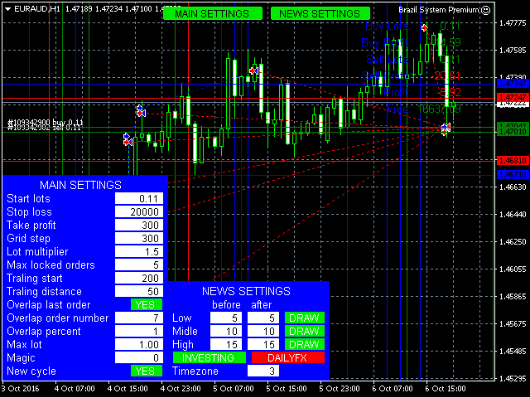Toggle the INVESTING news source button
The width and height of the screenshot is (530, 397).
pos(209,357)
